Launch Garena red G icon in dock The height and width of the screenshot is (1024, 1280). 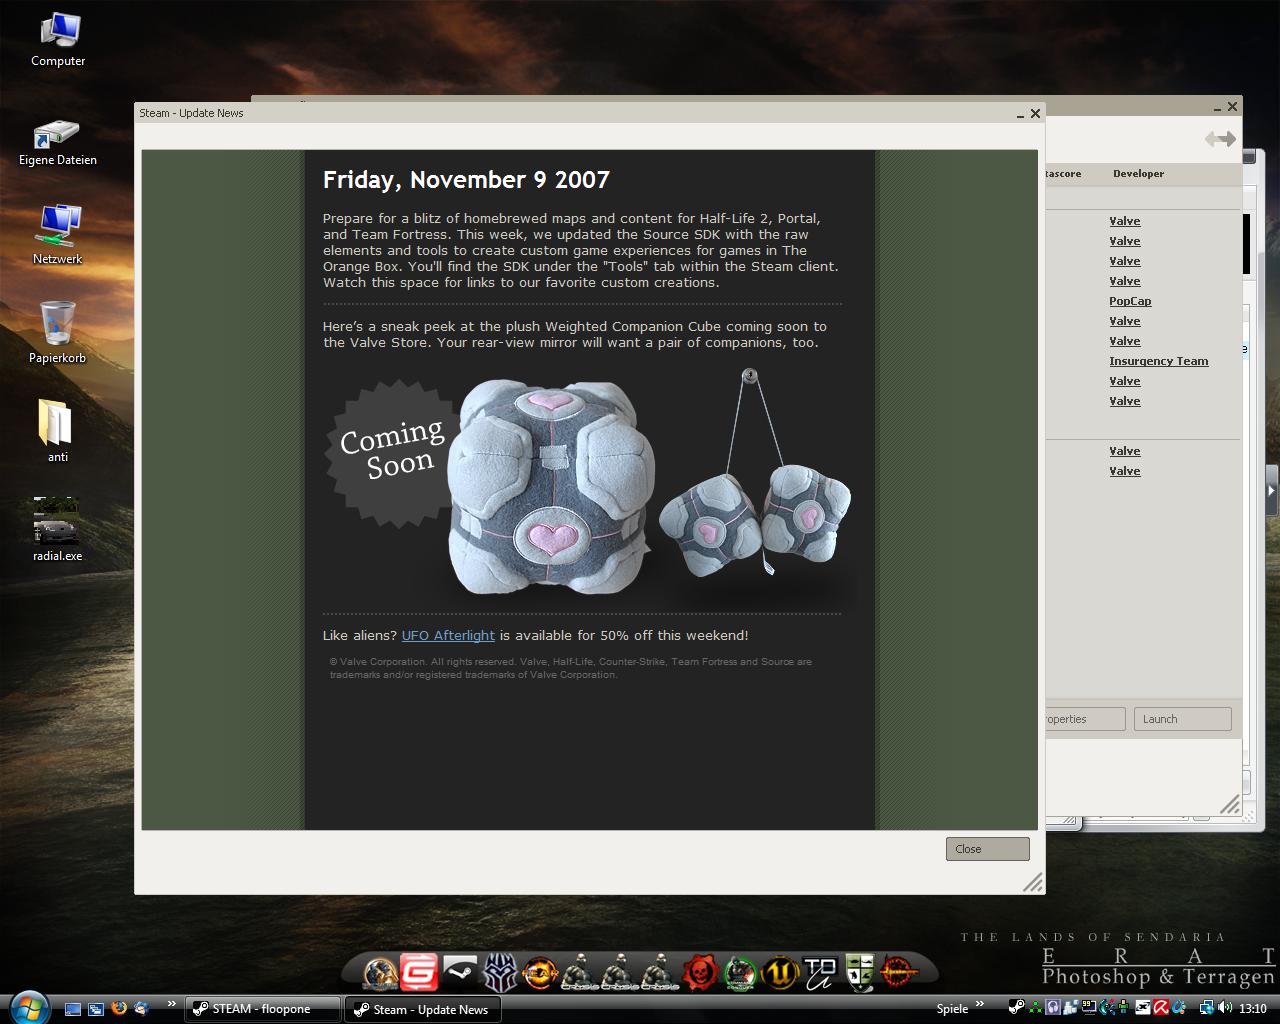[419, 971]
